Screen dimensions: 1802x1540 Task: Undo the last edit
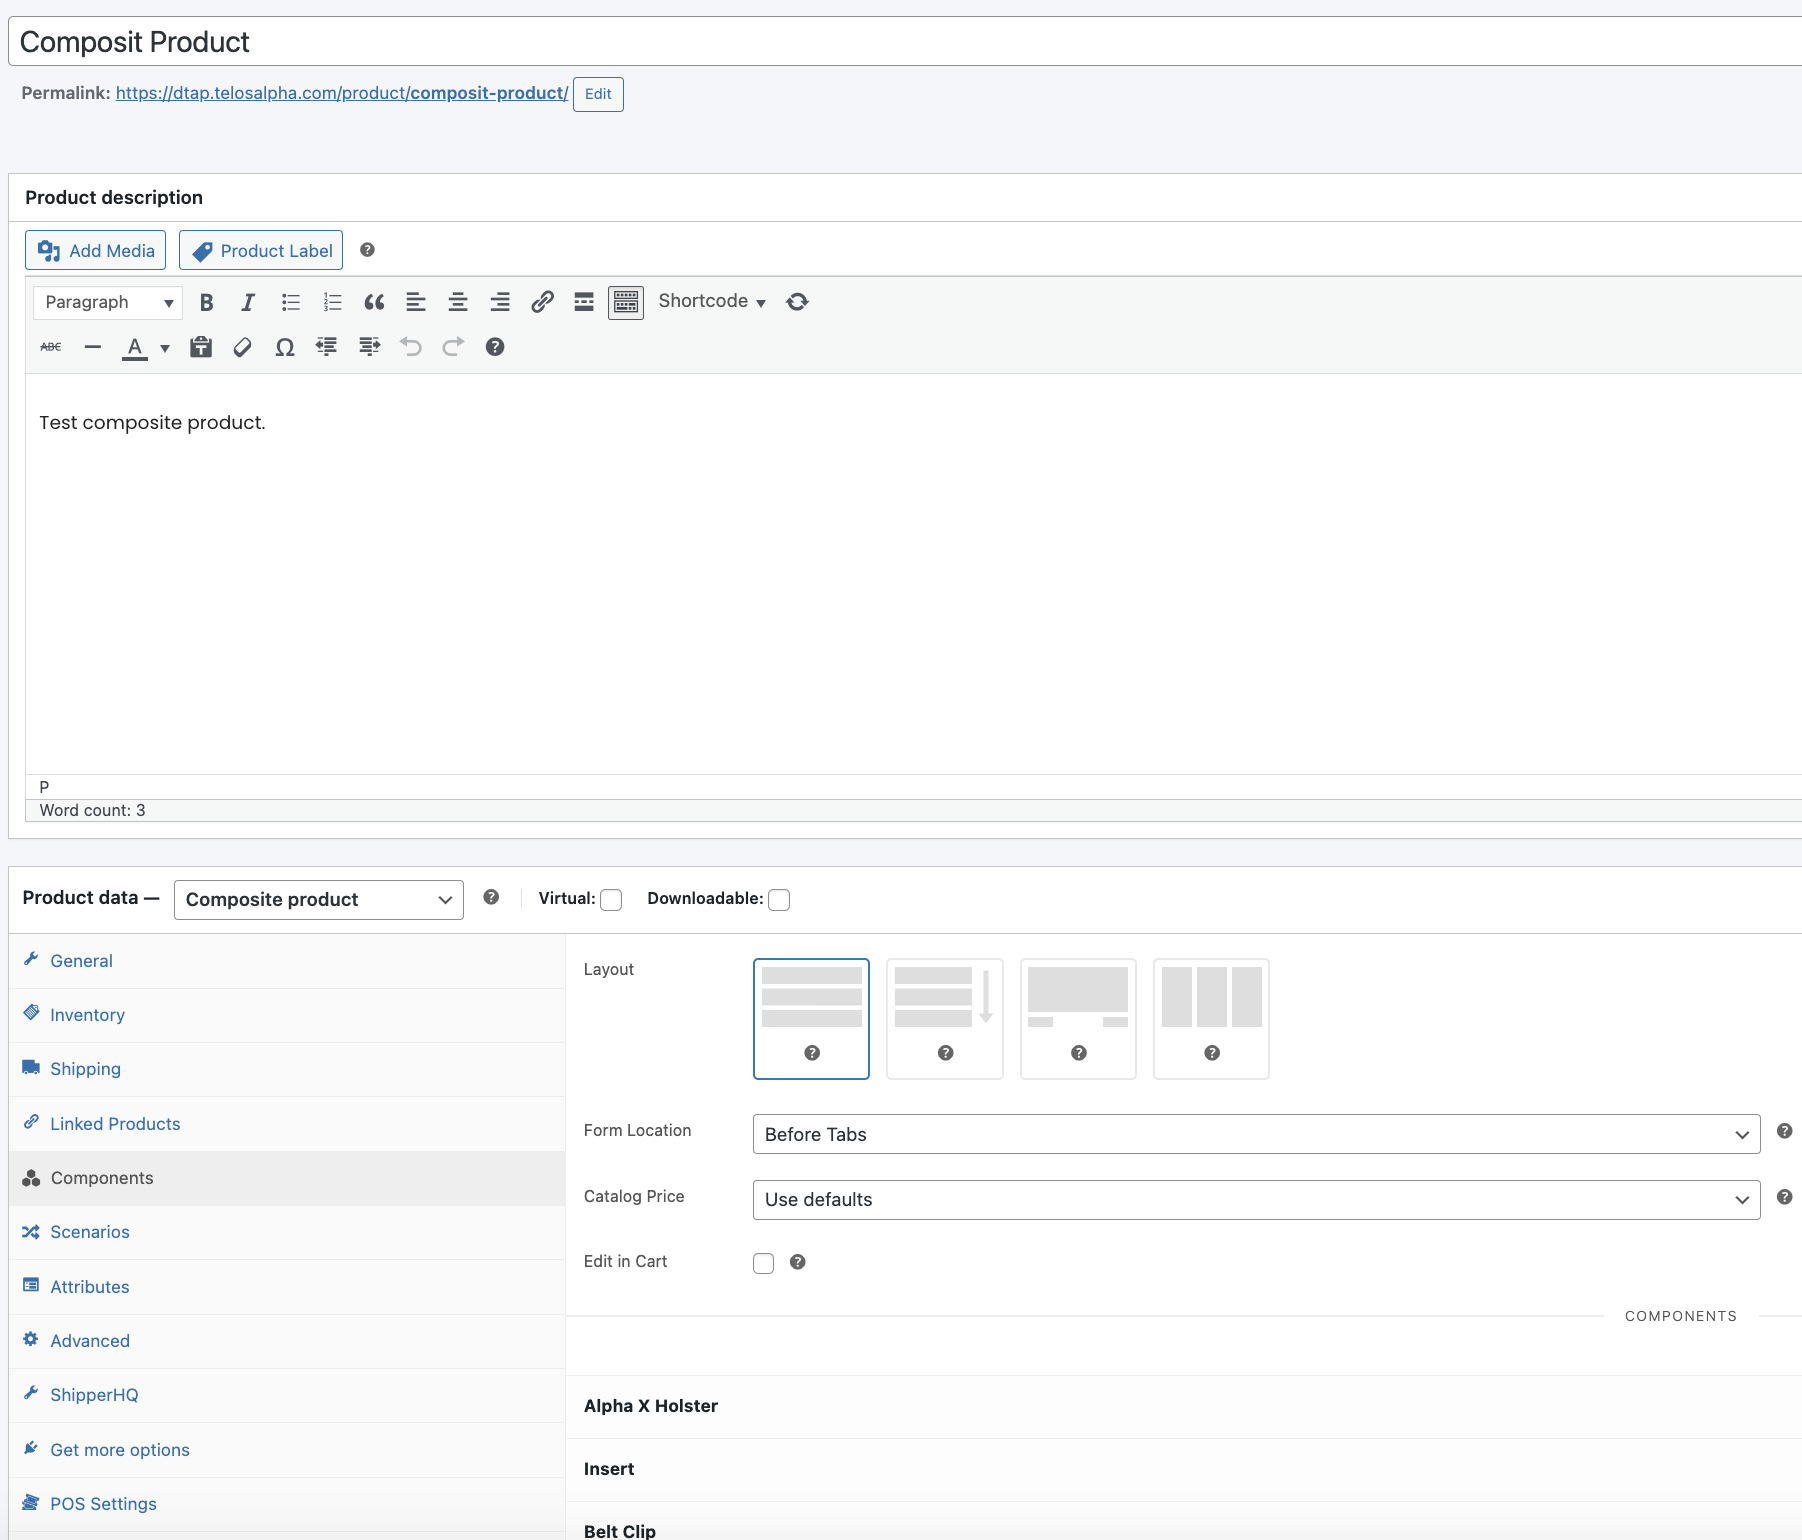click(x=411, y=347)
